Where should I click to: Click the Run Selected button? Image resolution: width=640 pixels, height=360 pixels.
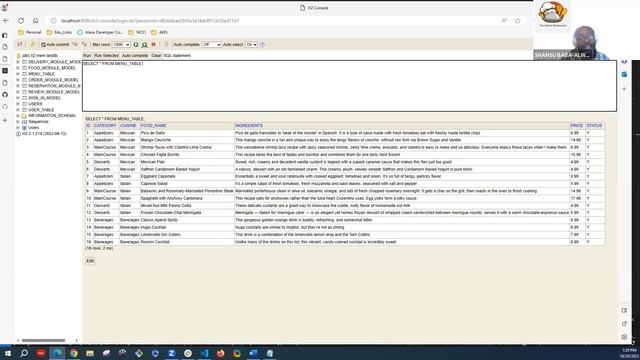[x=106, y=56]
